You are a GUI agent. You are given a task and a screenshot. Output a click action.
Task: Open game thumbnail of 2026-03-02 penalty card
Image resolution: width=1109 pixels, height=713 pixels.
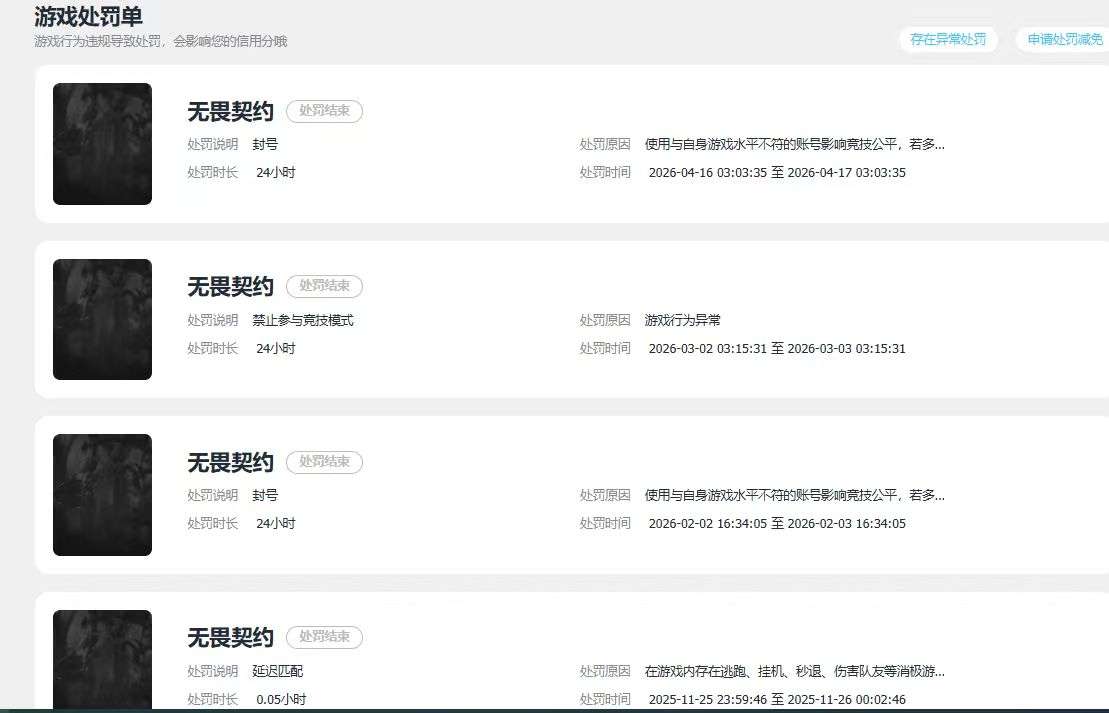[x=103, y=319]
